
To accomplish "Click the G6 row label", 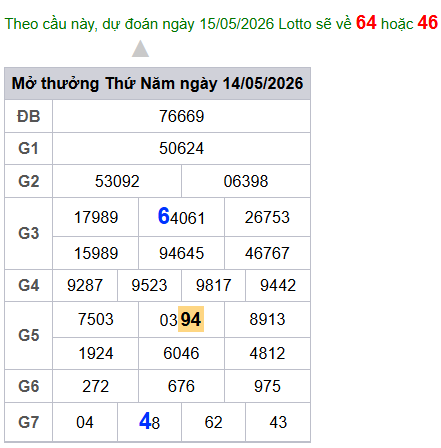I will click(x=29, y=386).
